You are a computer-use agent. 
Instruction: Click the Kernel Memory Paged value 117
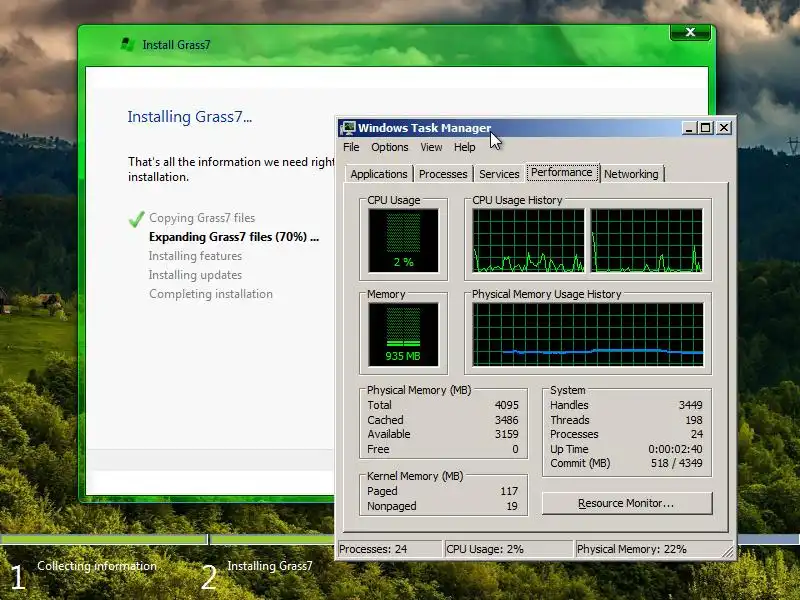509,491
